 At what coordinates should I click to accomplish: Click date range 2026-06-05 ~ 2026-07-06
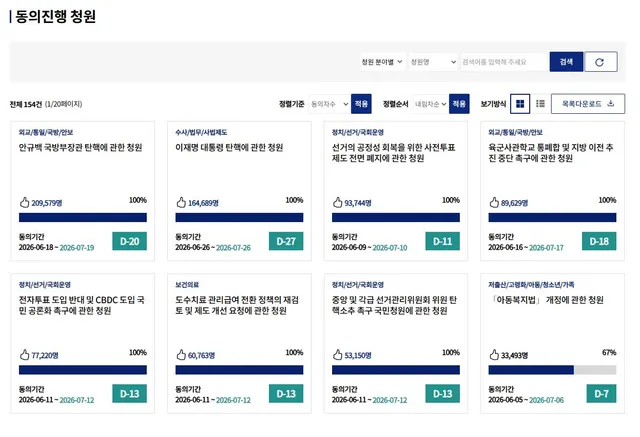pyautogui.click(x=526, y=400)
